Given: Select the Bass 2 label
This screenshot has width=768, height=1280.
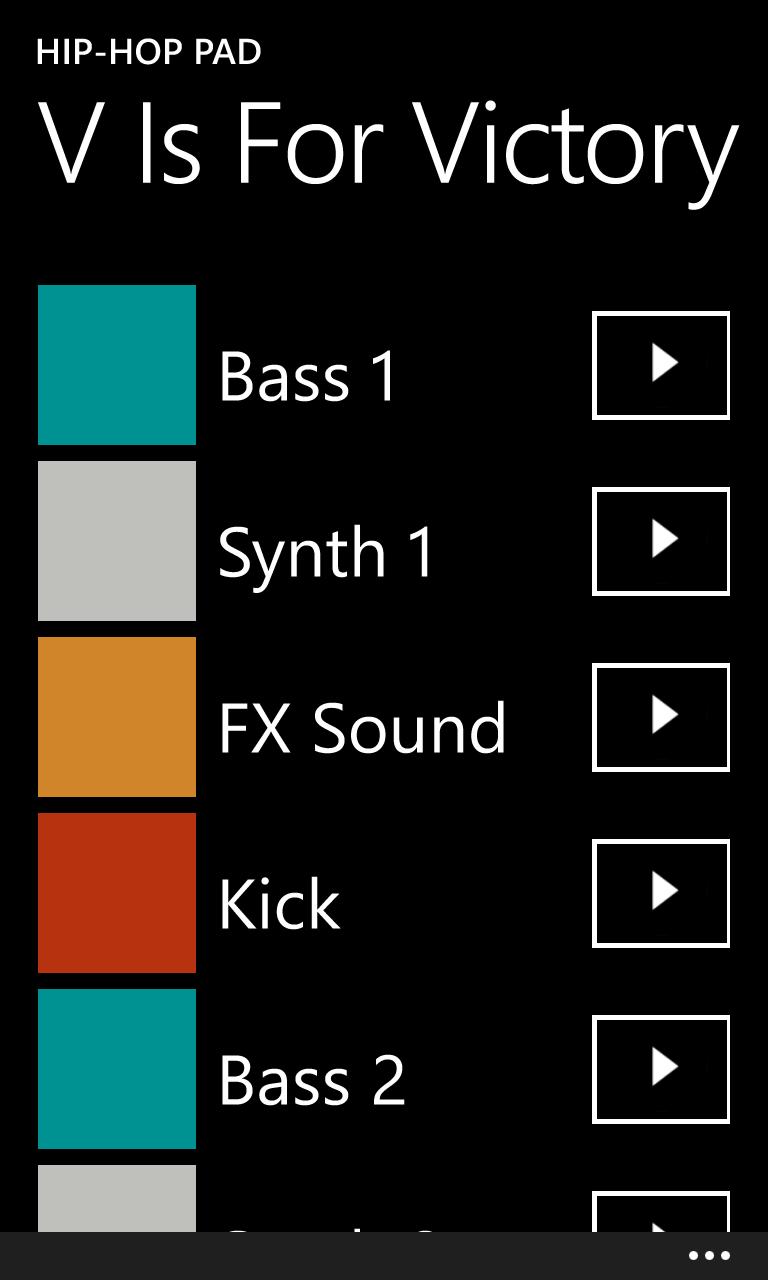Looking at the screenshot, I should [312, 1081].
